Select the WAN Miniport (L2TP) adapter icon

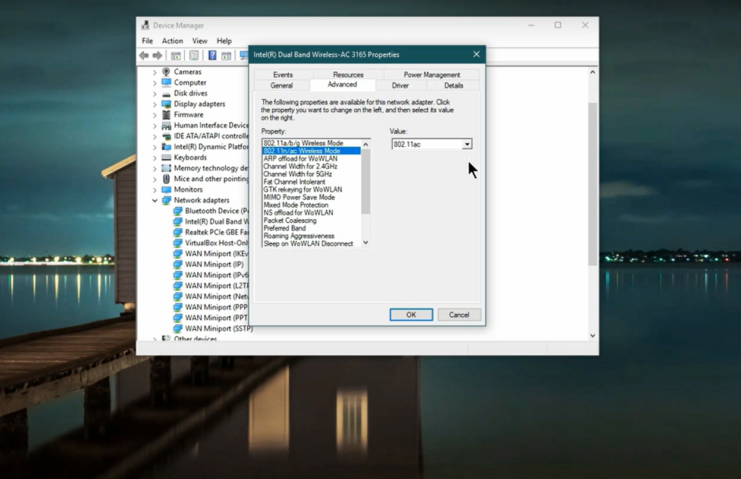(x=178, y=286)
